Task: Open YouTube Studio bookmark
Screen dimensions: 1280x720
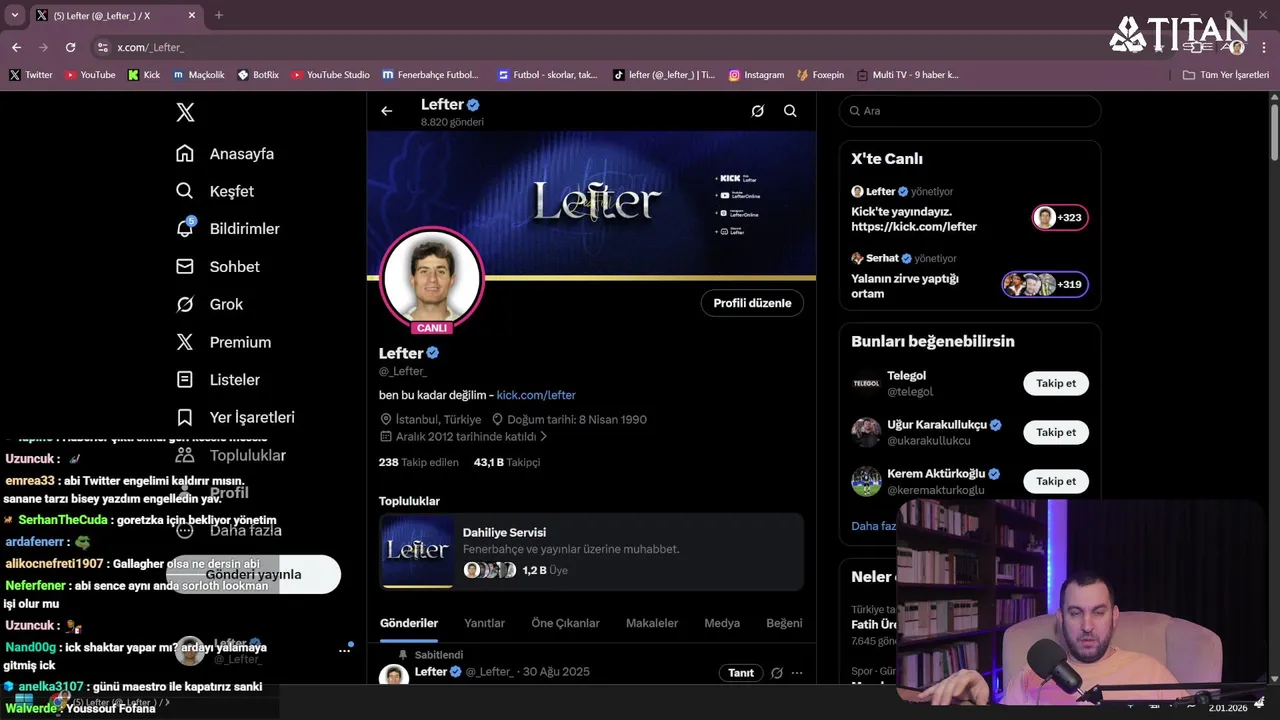Action: pos(330,75)
